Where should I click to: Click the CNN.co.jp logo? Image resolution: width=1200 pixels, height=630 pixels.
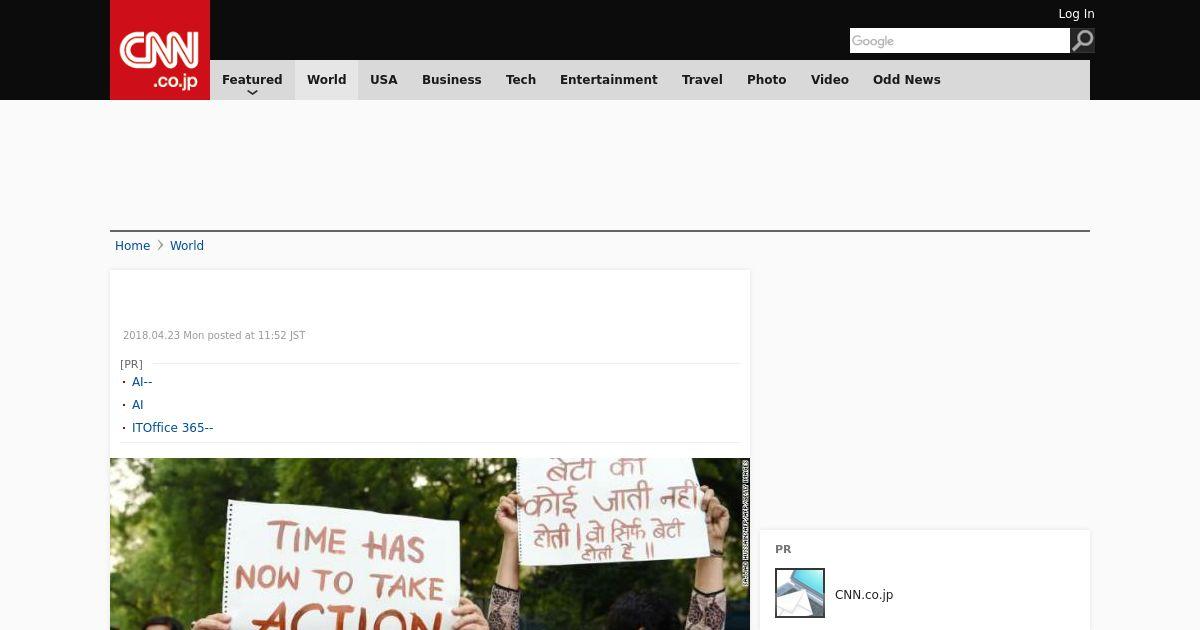160,50
